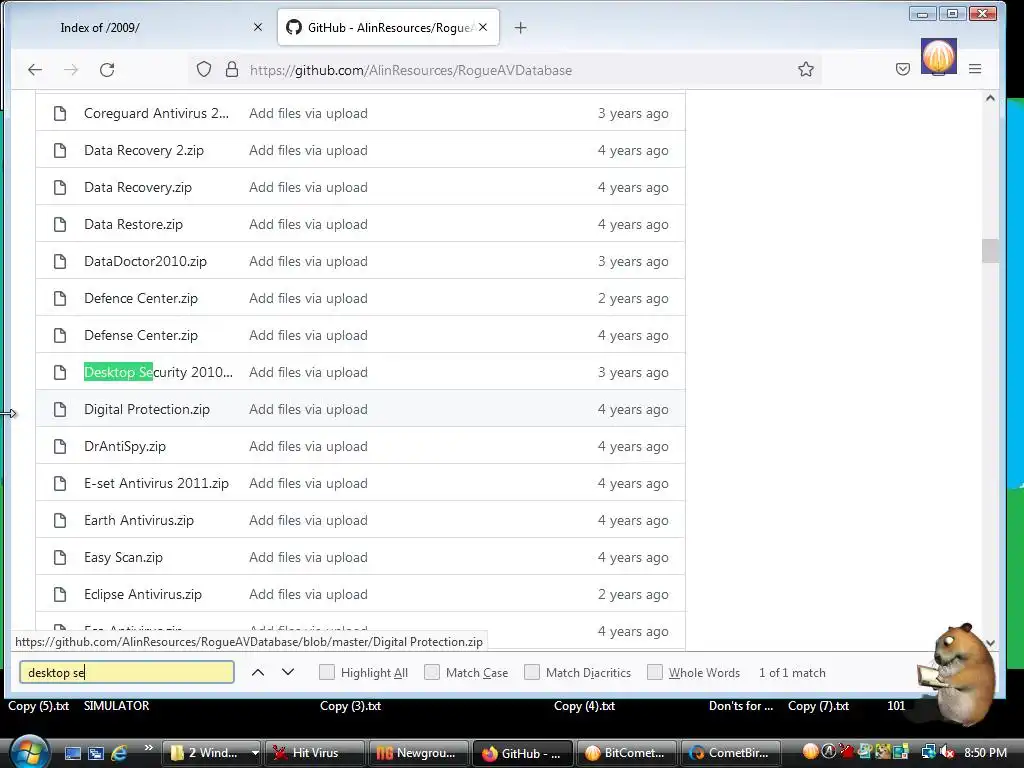Viewport: 1024px width, 768px height.
Task: Reload the GitHub page
Action: pyautogui.click(x=107, y=70)
